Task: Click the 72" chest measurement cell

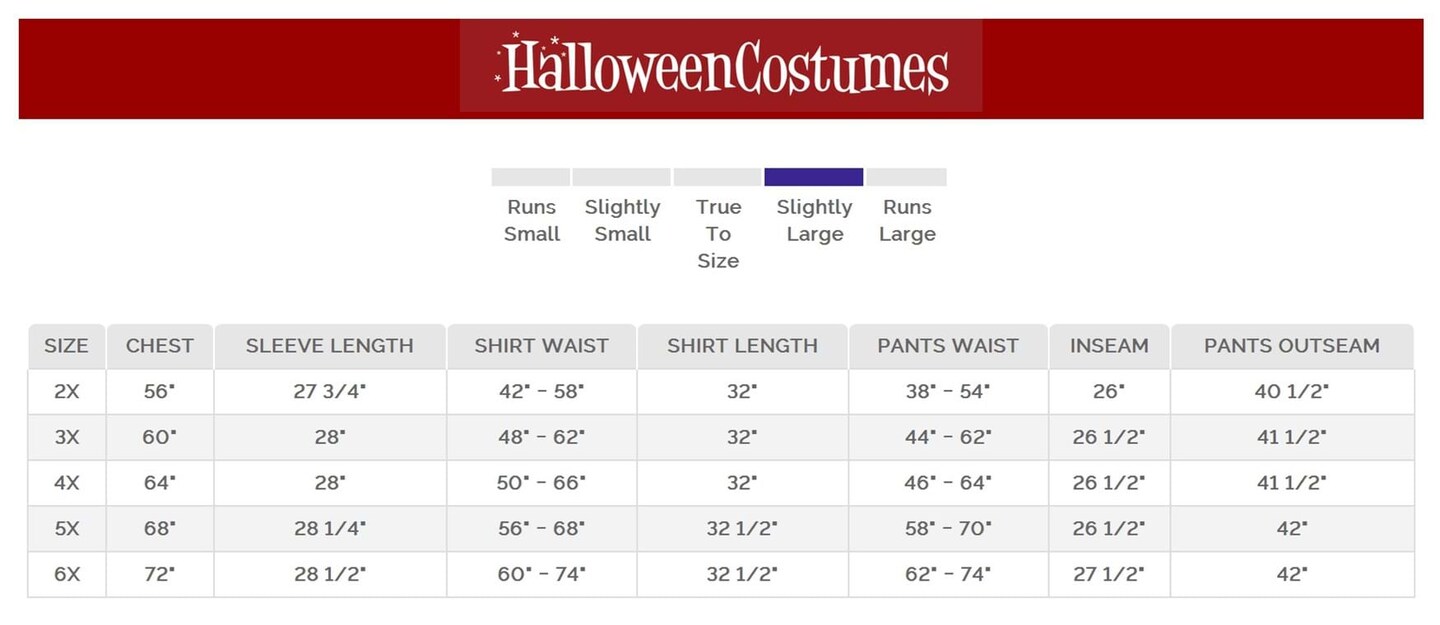Action: tap(160, 574)
